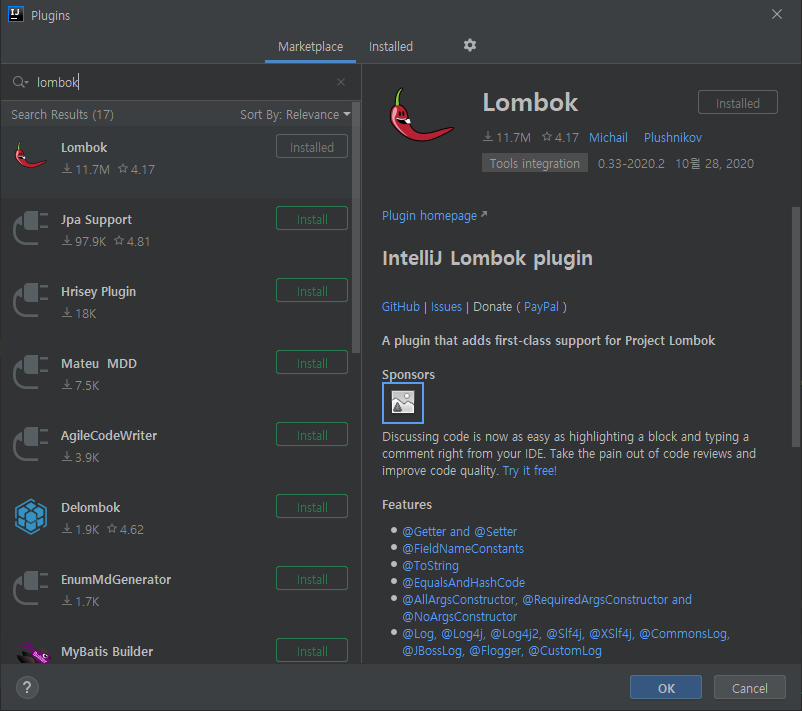Click the Search Results (17) label
The width and height of the screenshot is (802, 711).
pyautogui.click(x=62, y=115)
